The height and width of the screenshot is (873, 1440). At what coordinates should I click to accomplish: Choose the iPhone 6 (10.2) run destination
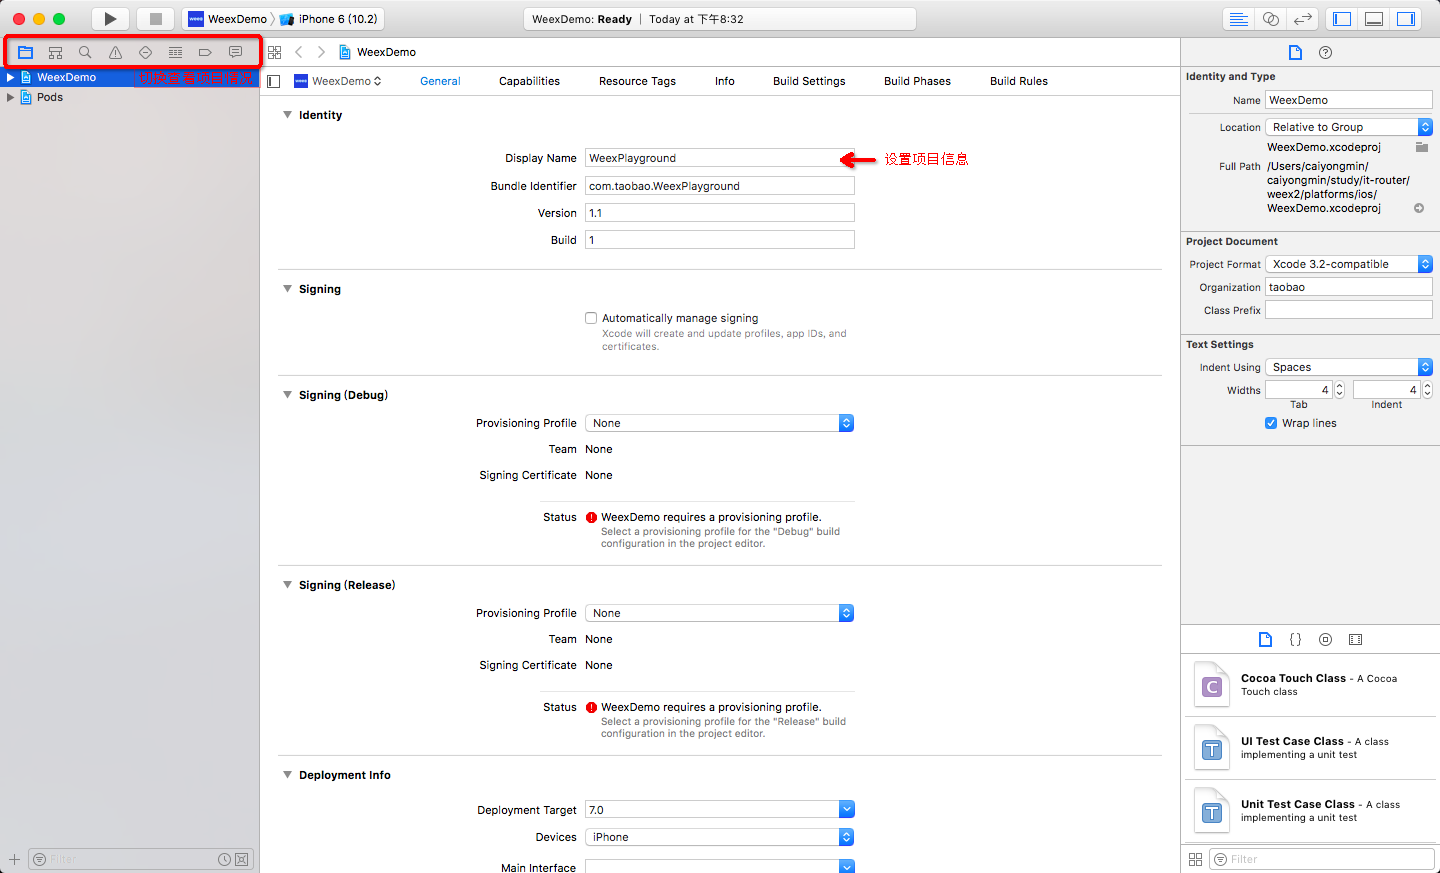pos(329,19)
